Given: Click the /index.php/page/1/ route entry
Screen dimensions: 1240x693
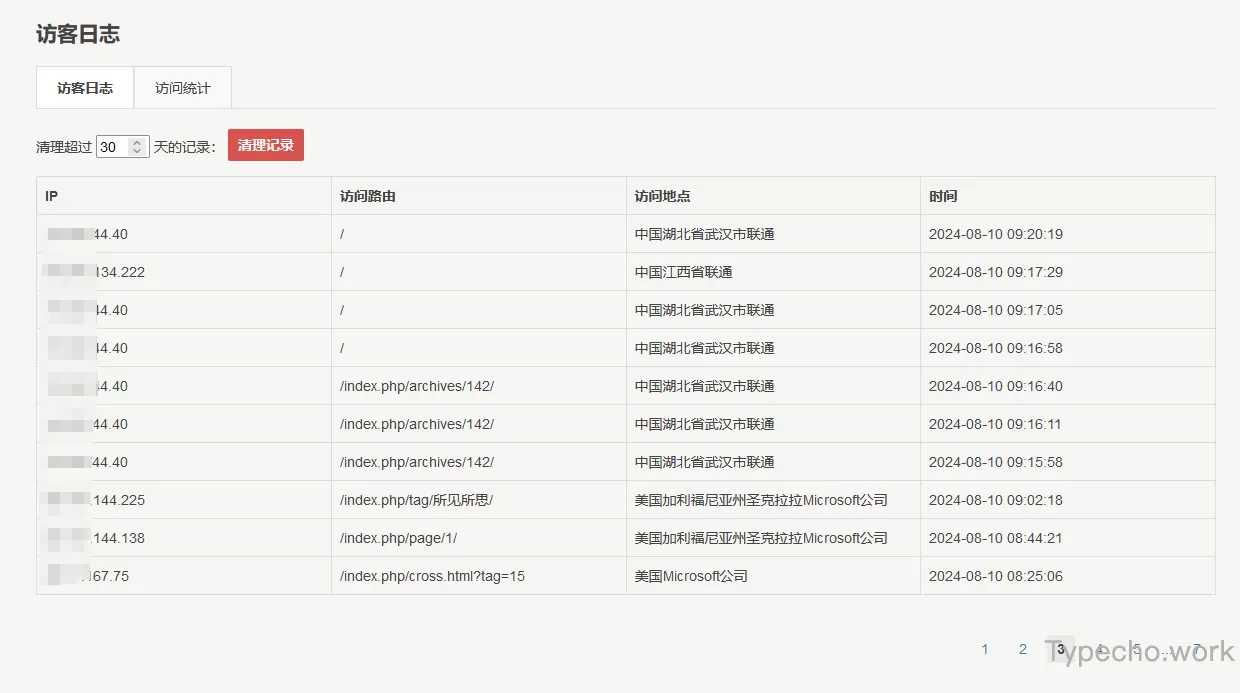Looking at the screenshot, I should tap(398, 538).
